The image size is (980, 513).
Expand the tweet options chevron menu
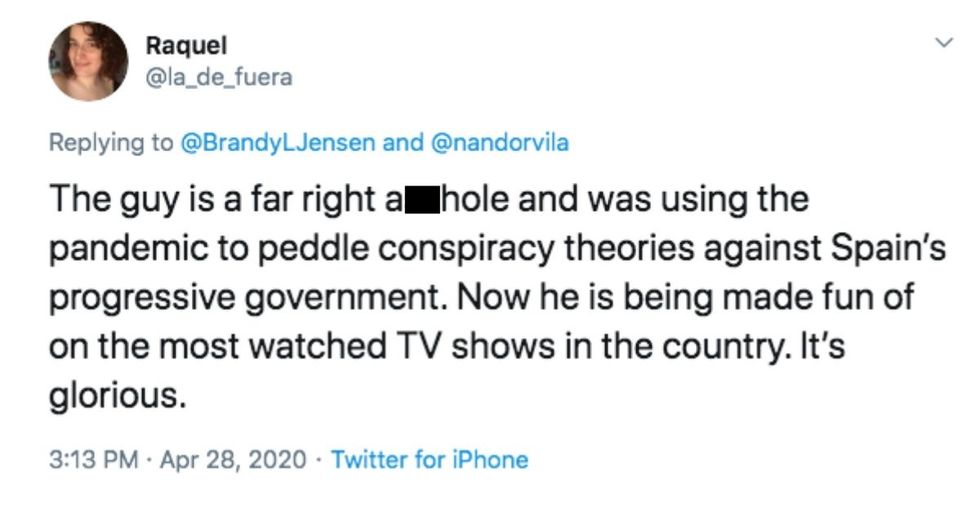pyautogui.click(x=942, y=43)
